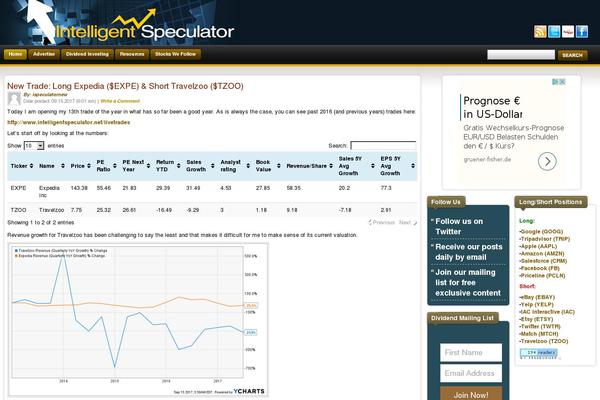Click the Join Now! button

pyautogui.click(x=471, y=394)
